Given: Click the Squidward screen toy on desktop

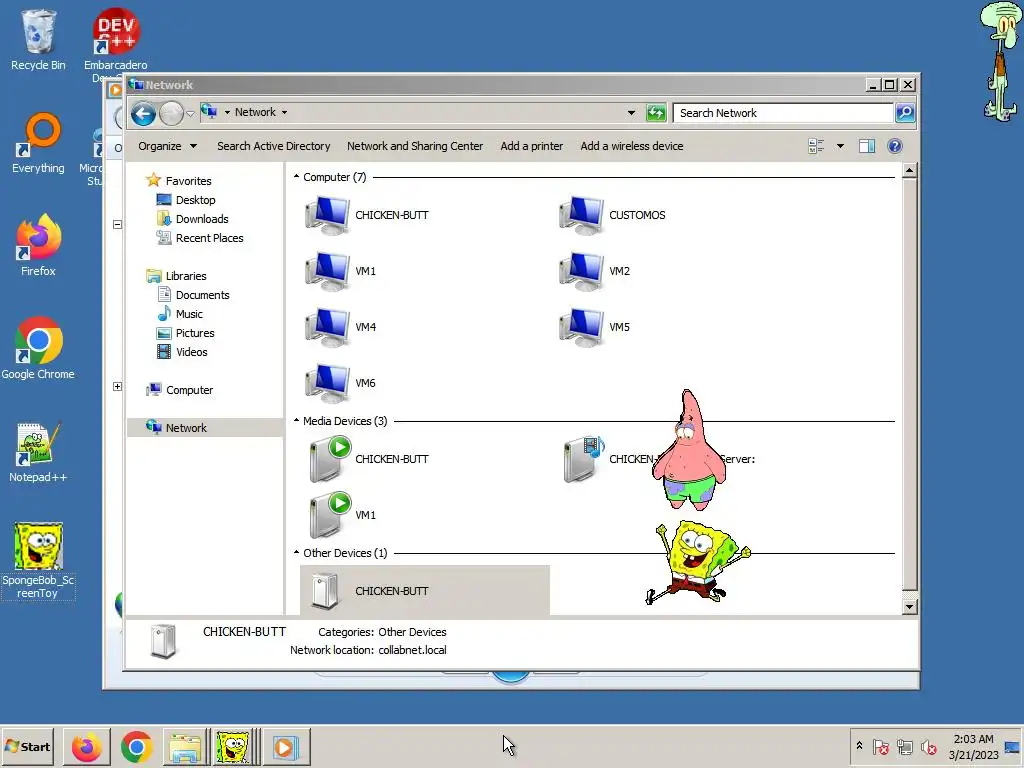Looking at the screenshot, I should point(1000,60).
